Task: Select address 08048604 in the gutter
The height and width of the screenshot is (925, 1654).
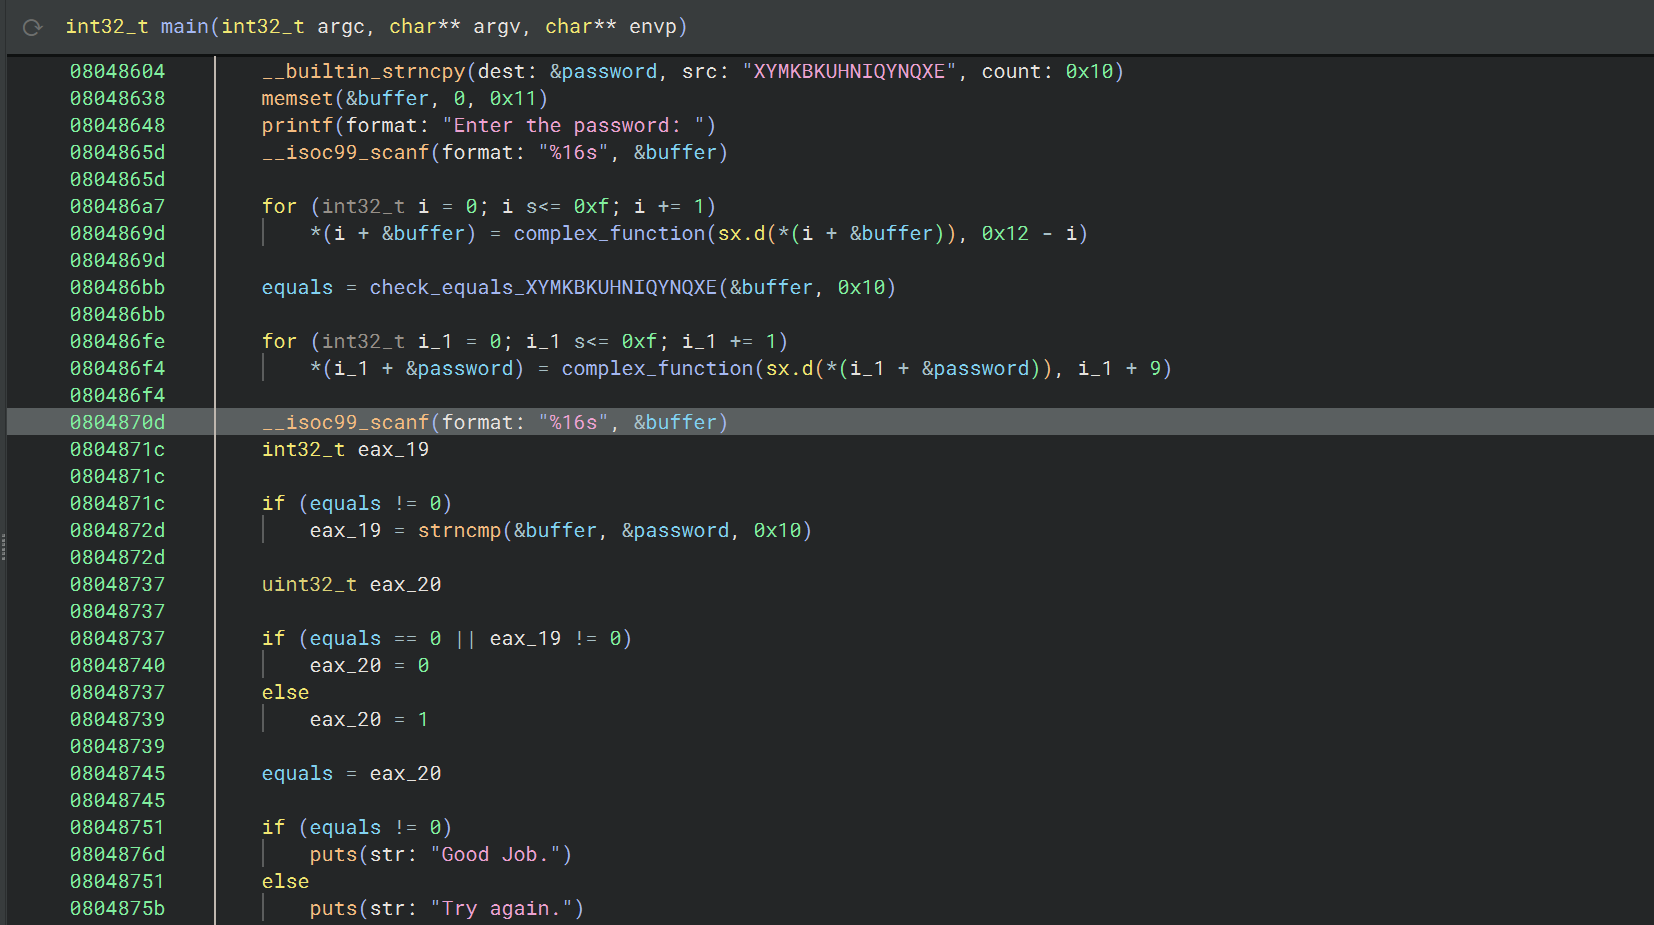Action: point(117,72)
